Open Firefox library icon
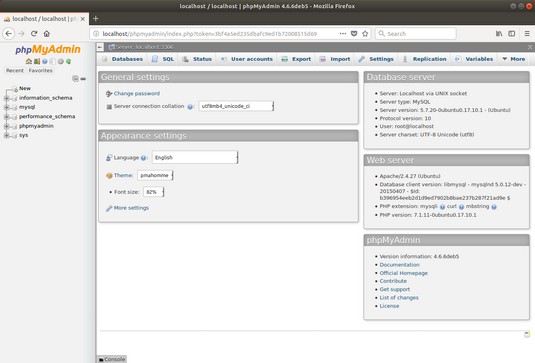Viewport: 535px width, 363px height. 499,33
